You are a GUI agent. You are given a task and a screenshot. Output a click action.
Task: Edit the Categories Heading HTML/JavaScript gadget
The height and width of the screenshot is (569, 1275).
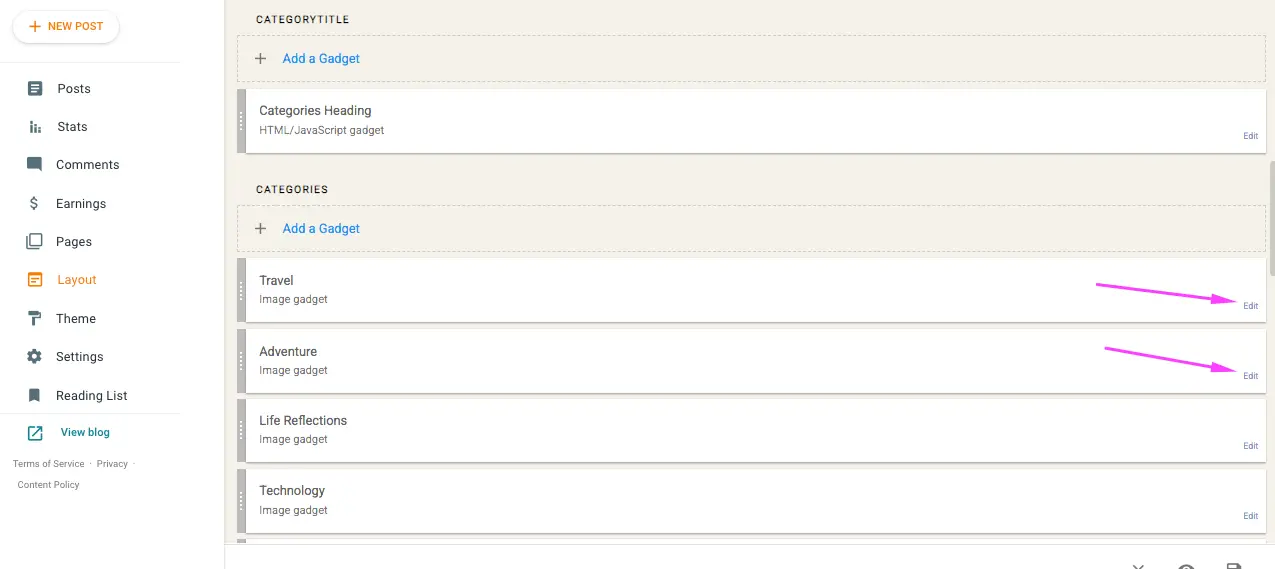(x=1250, y=136)
